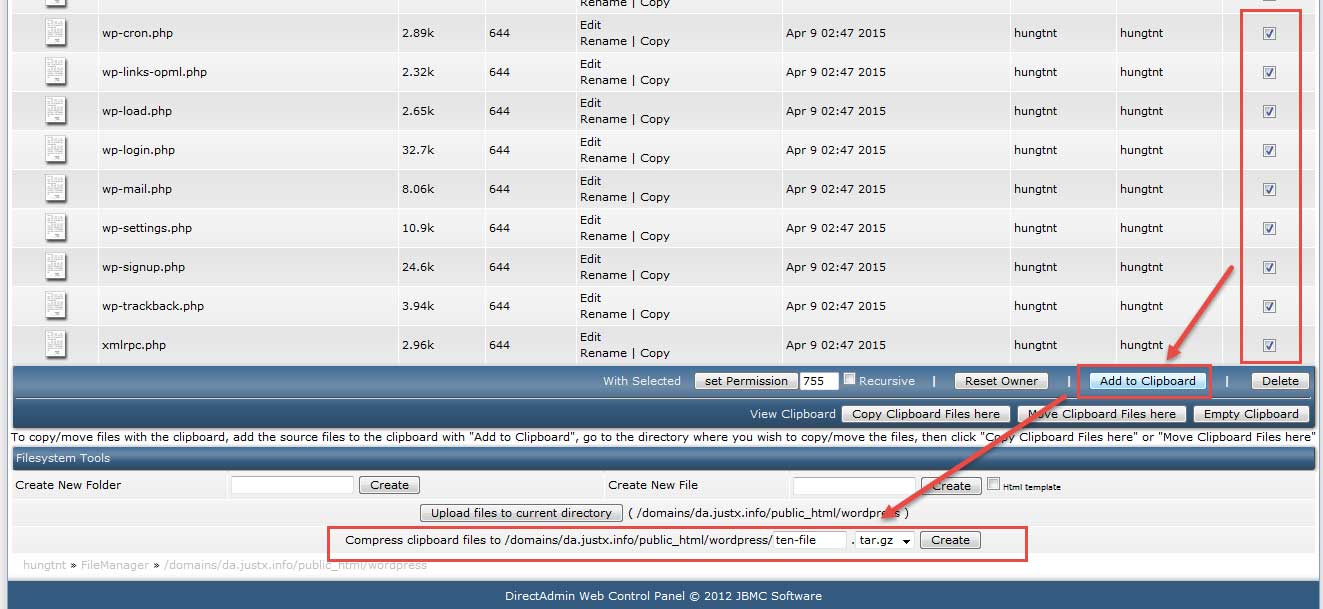Click the file icon next to wp-mail.php
1323x609 pixels.
click(55, 189)
